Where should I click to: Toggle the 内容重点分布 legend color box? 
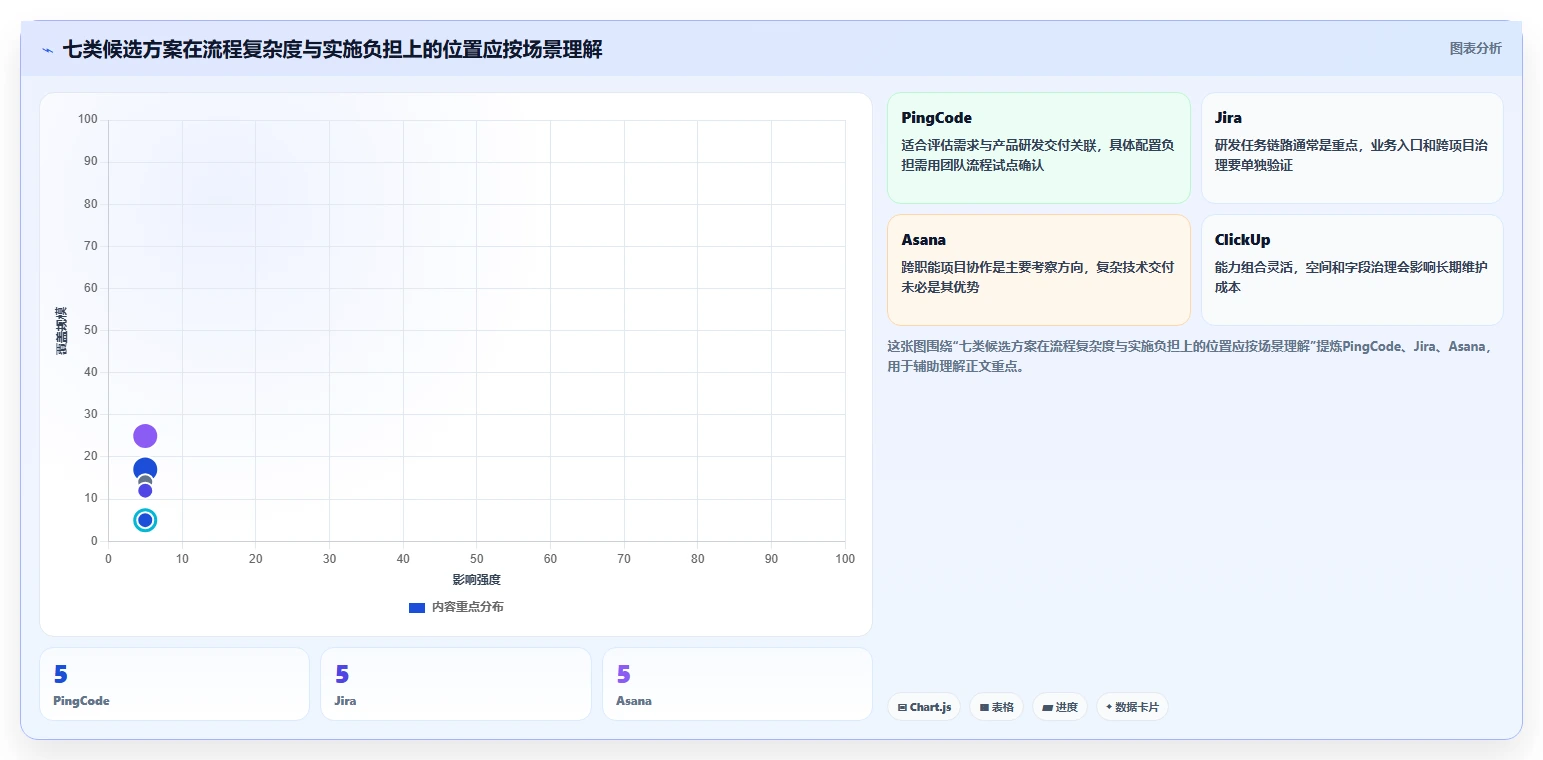click(x=417, y=607)
